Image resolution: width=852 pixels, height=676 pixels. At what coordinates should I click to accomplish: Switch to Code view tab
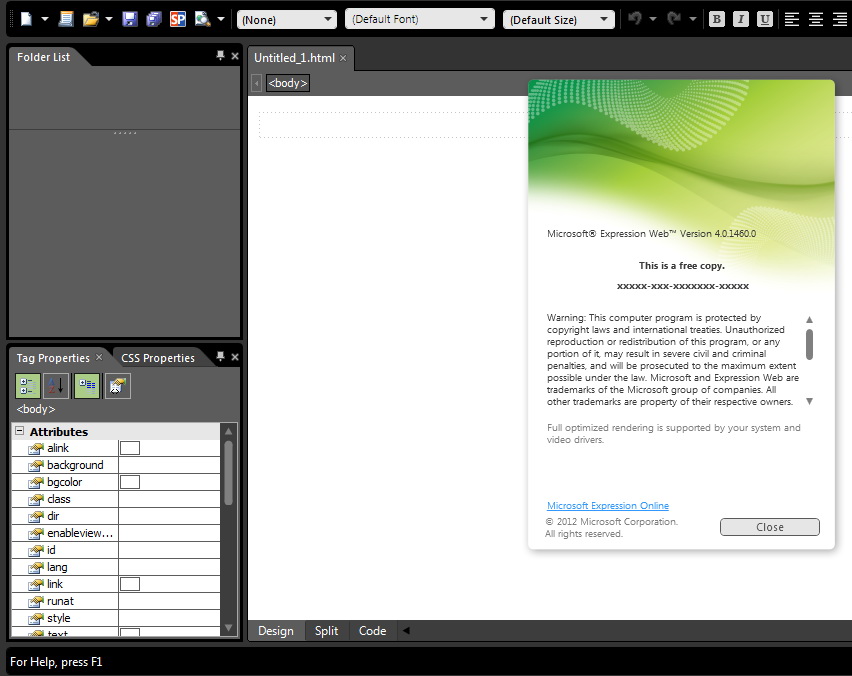point(372,631)
